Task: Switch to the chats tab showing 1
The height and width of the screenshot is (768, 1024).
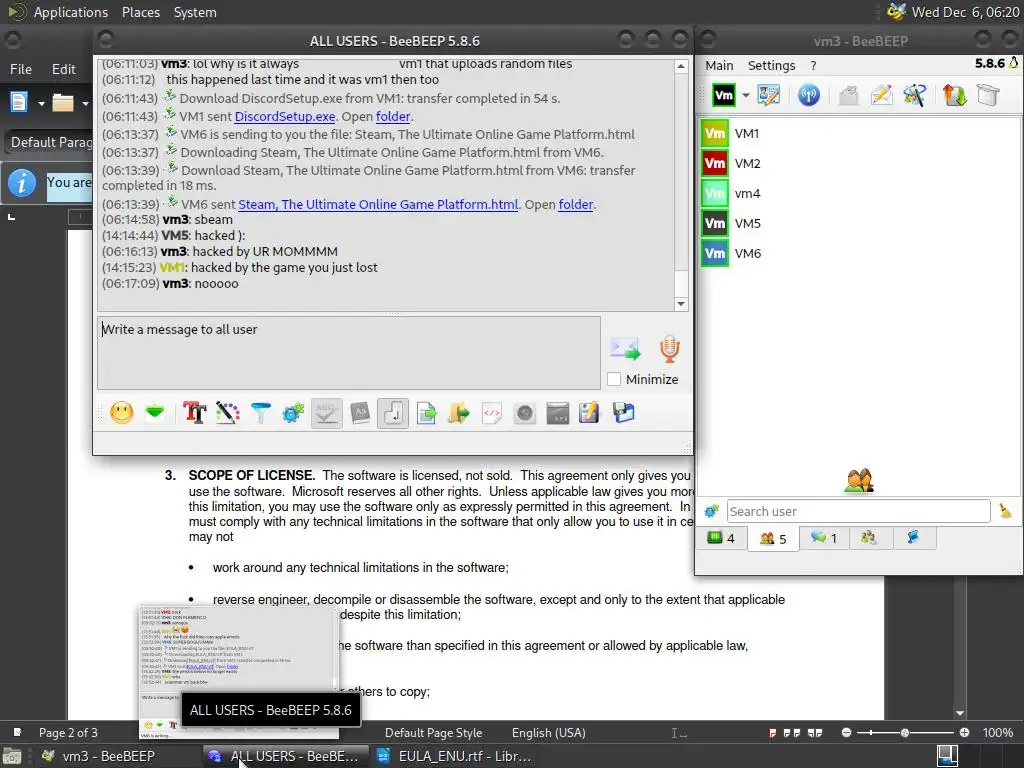Action: tap(824, 538)
